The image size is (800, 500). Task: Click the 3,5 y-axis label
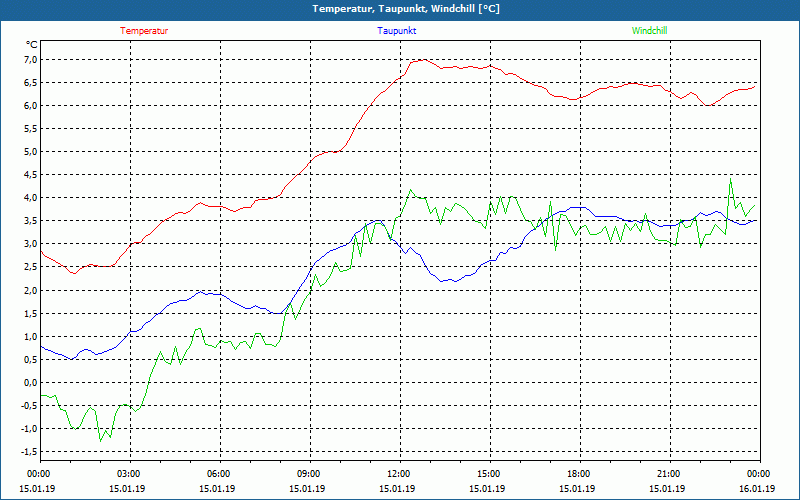click(31, 221)
